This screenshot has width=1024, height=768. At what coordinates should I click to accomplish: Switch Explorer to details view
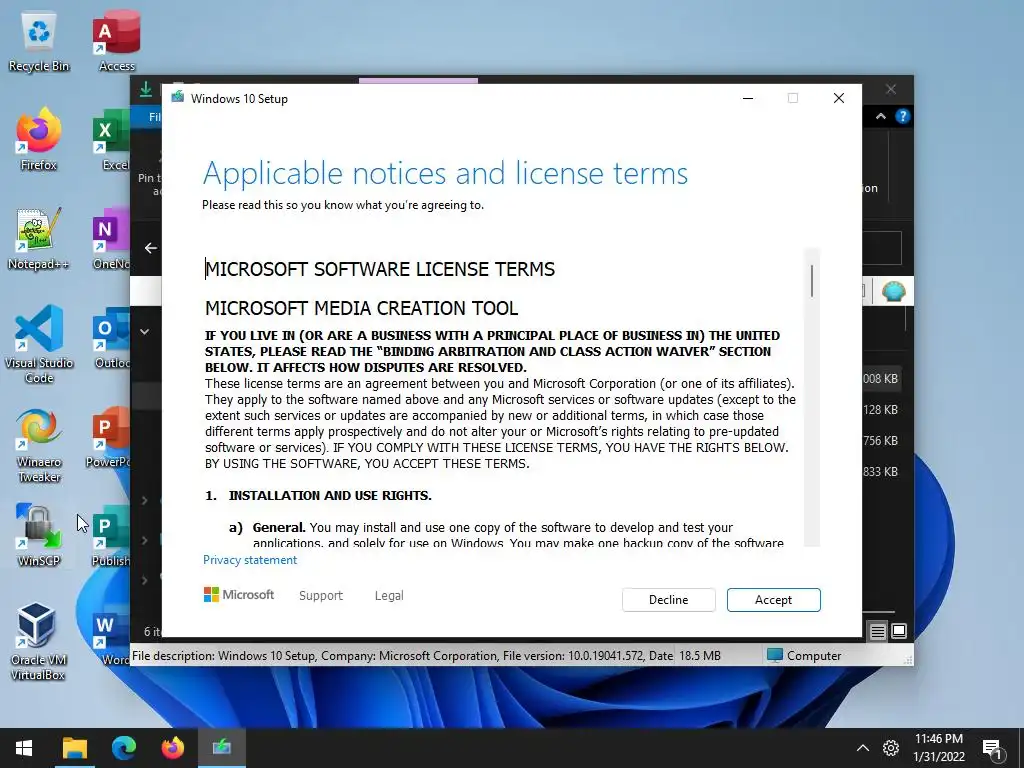878,632
